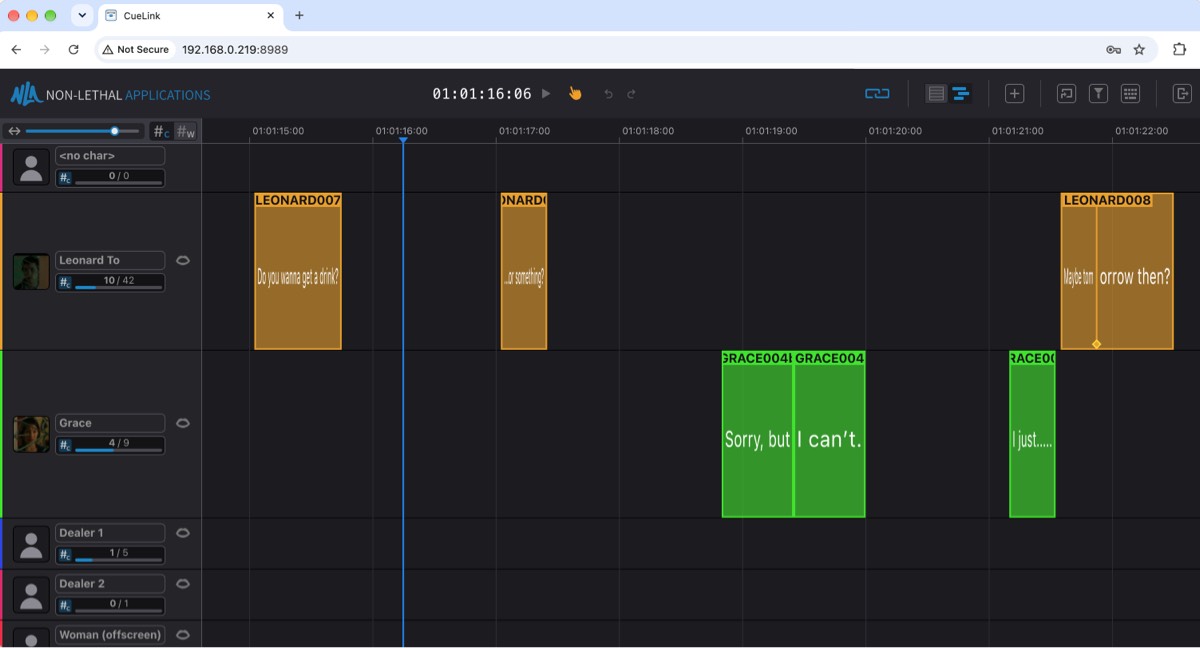Start playback with the play button

(546, 94)
